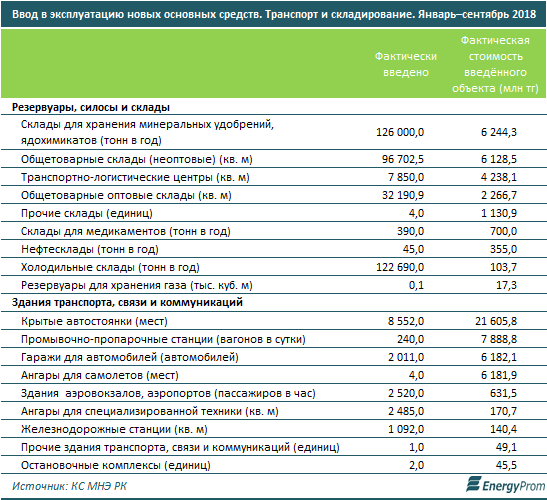The height and width of the screenshot is (500, 547).
Task: Select the 'Железнодорожные станции (кв. м)' row
Action: pos(274,429)
